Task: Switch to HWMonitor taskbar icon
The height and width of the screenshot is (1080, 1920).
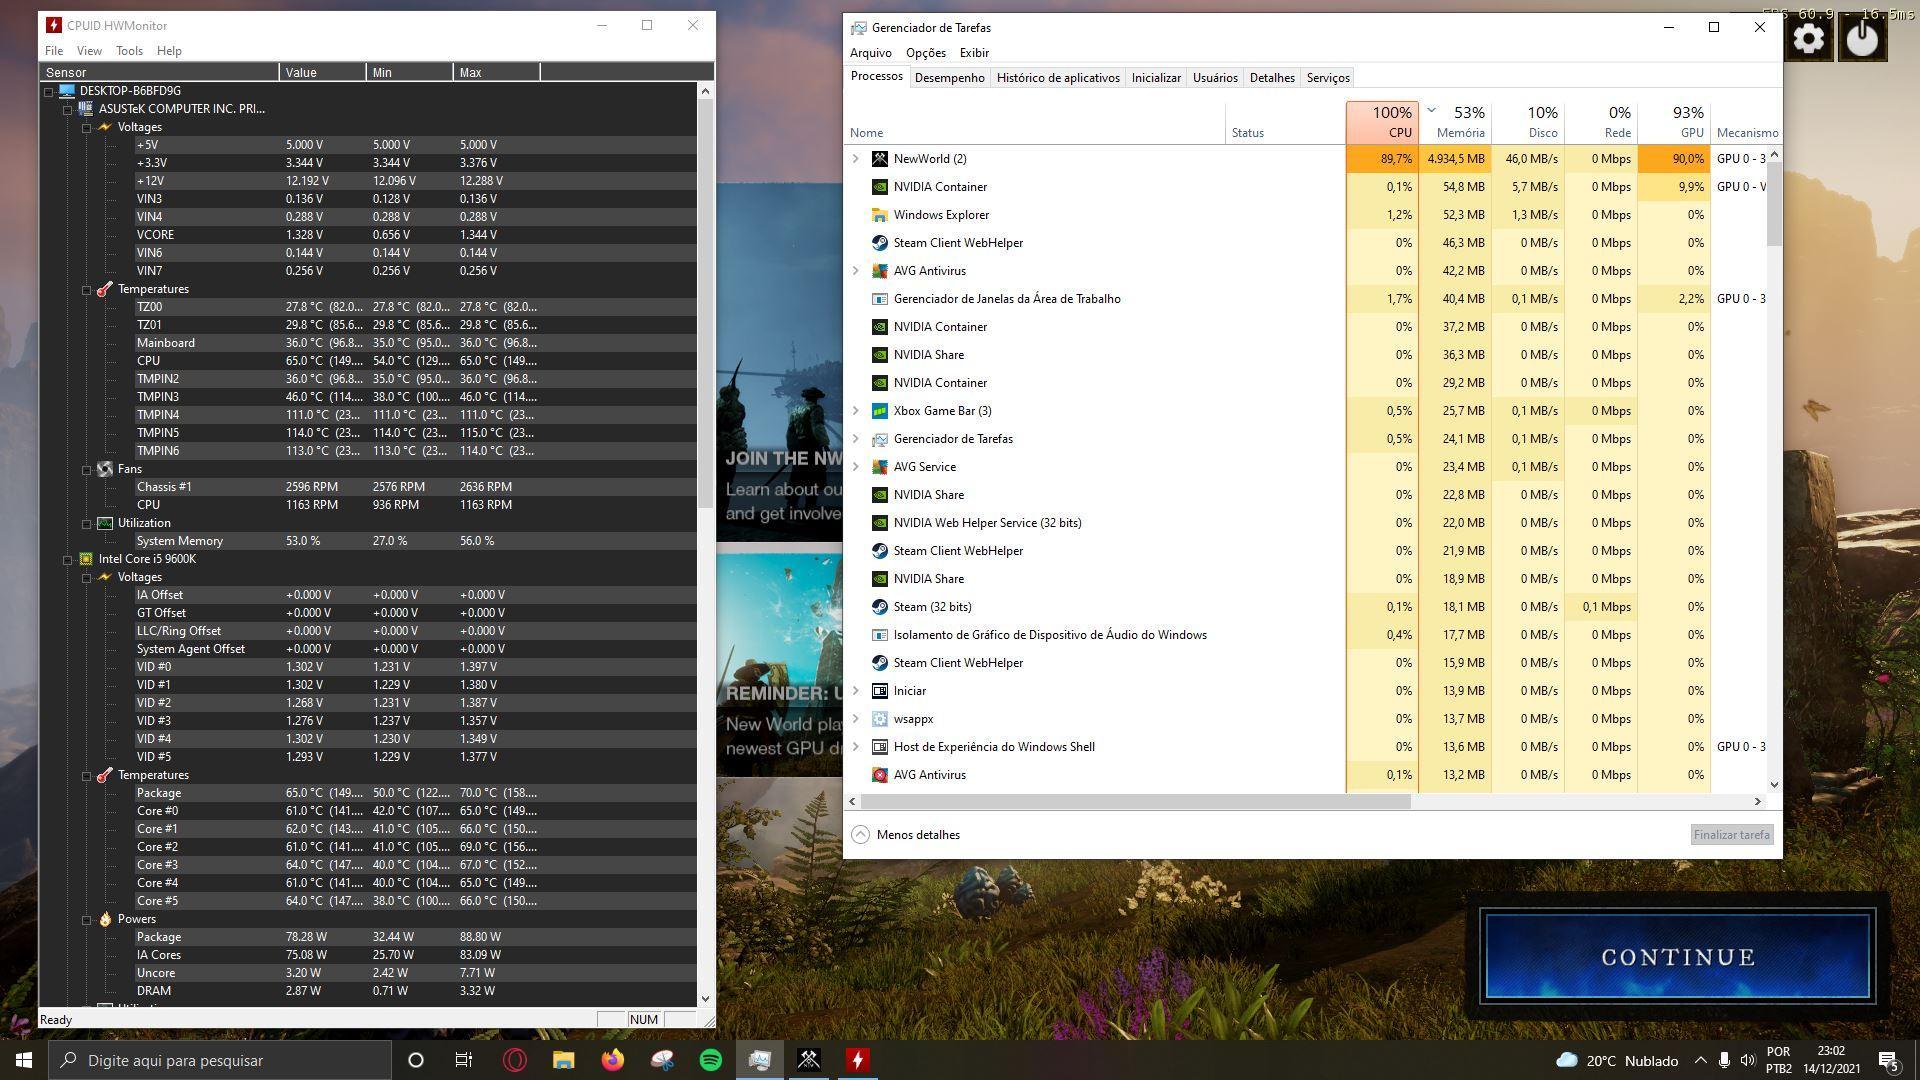Action: coord(858,1060)
